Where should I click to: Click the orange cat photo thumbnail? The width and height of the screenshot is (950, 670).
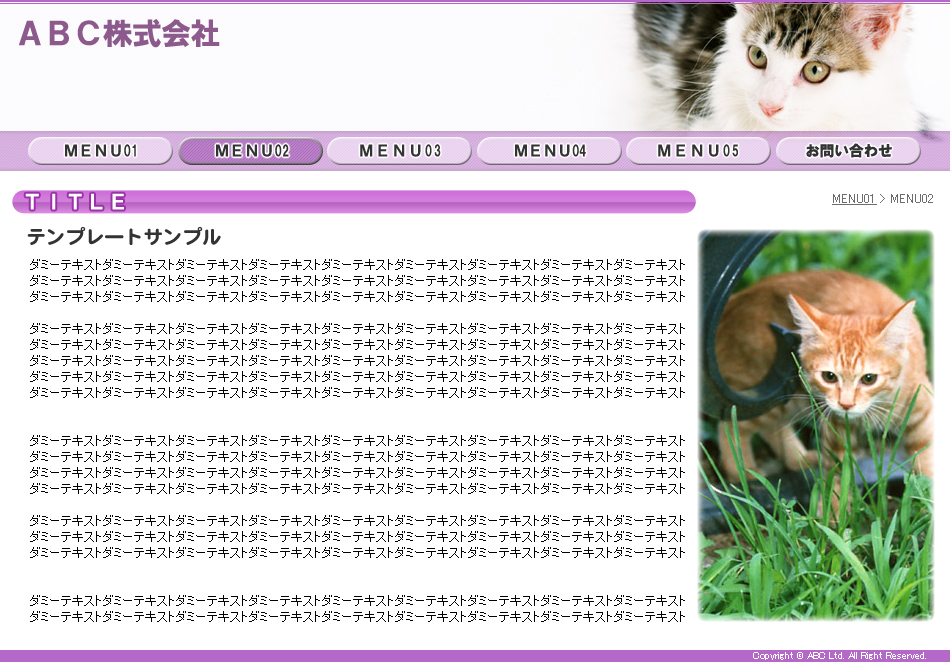(x=815, y=425)
